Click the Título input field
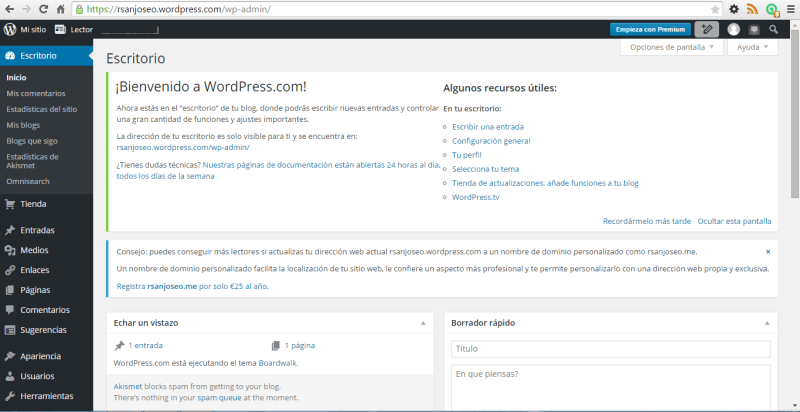 610,349
